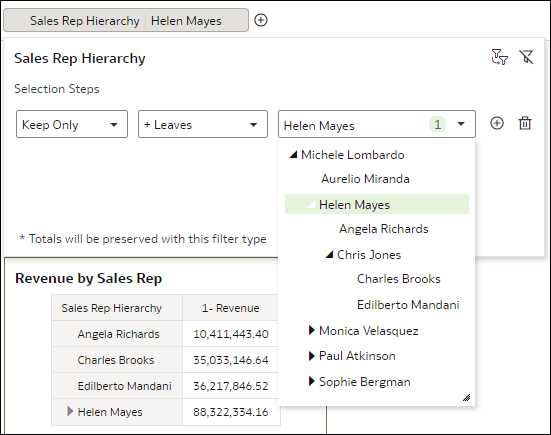Collapse the Michele Lombardo node
This screenshot has width=551, height=435.
pyautogui.click(x=293, y=155)
